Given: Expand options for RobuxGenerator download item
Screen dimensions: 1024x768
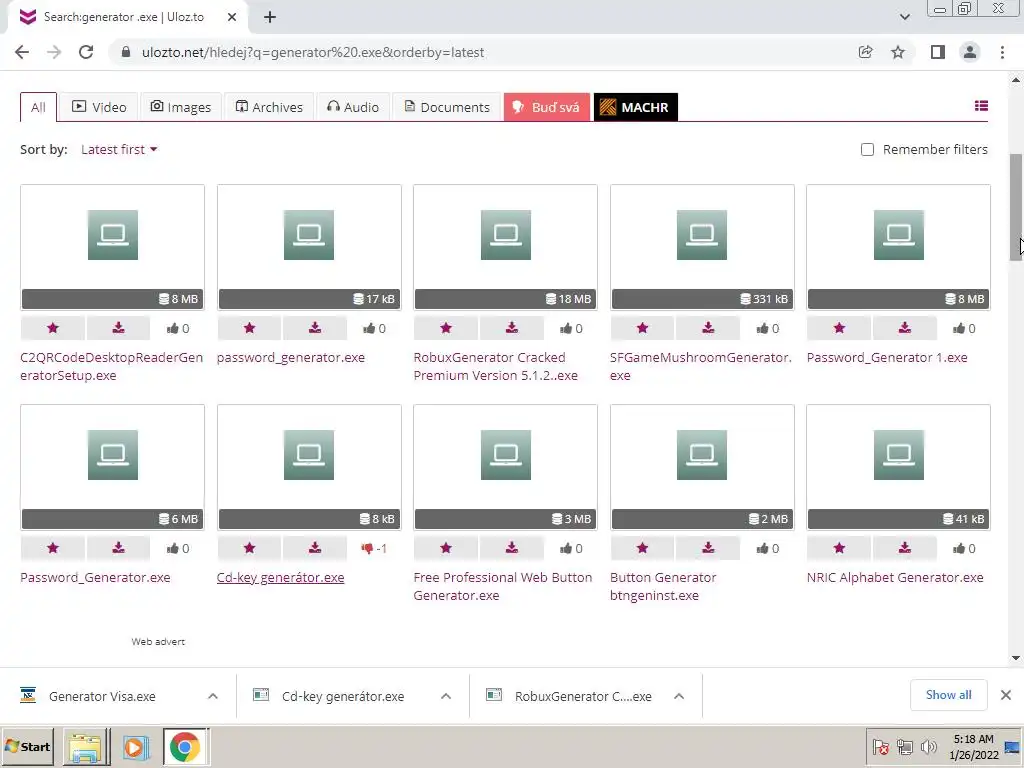Looking at the screenshot, I should (x=679, y=696).
